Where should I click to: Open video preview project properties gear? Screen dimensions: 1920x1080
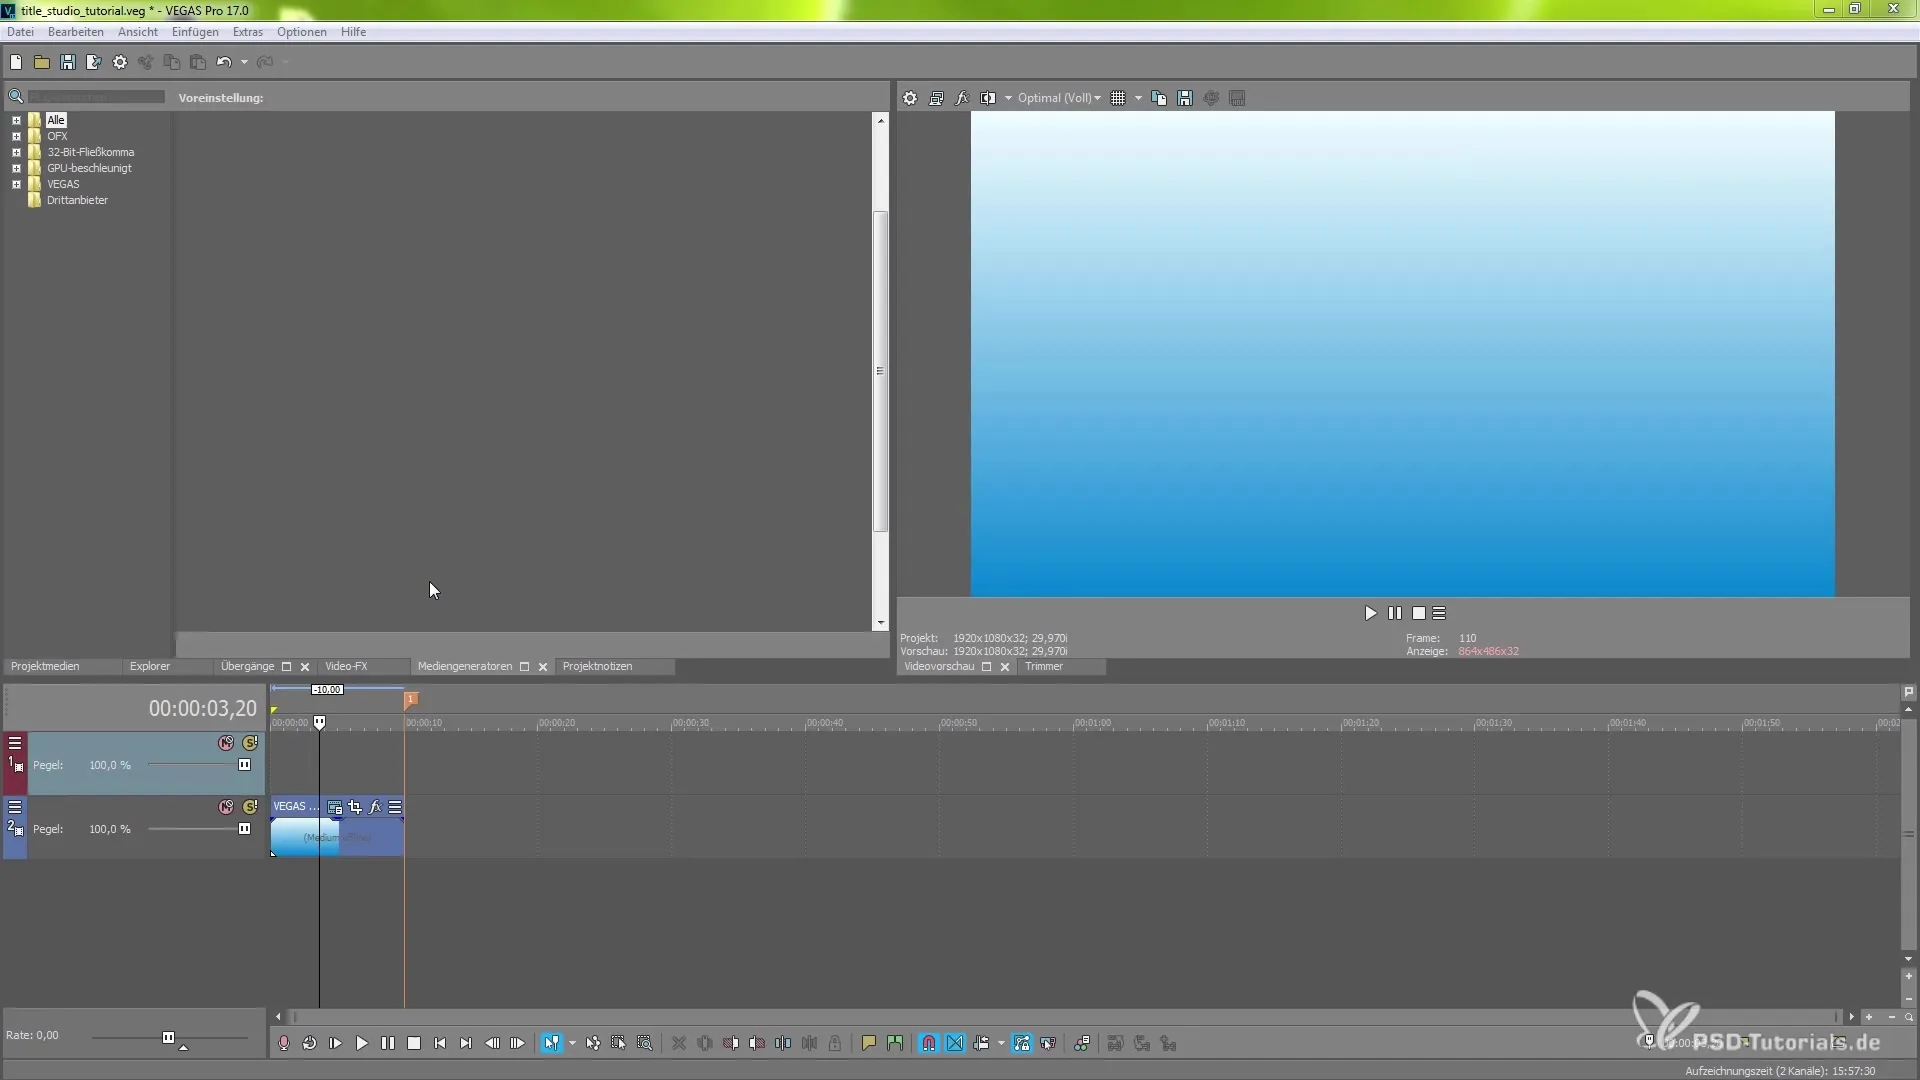910,98
